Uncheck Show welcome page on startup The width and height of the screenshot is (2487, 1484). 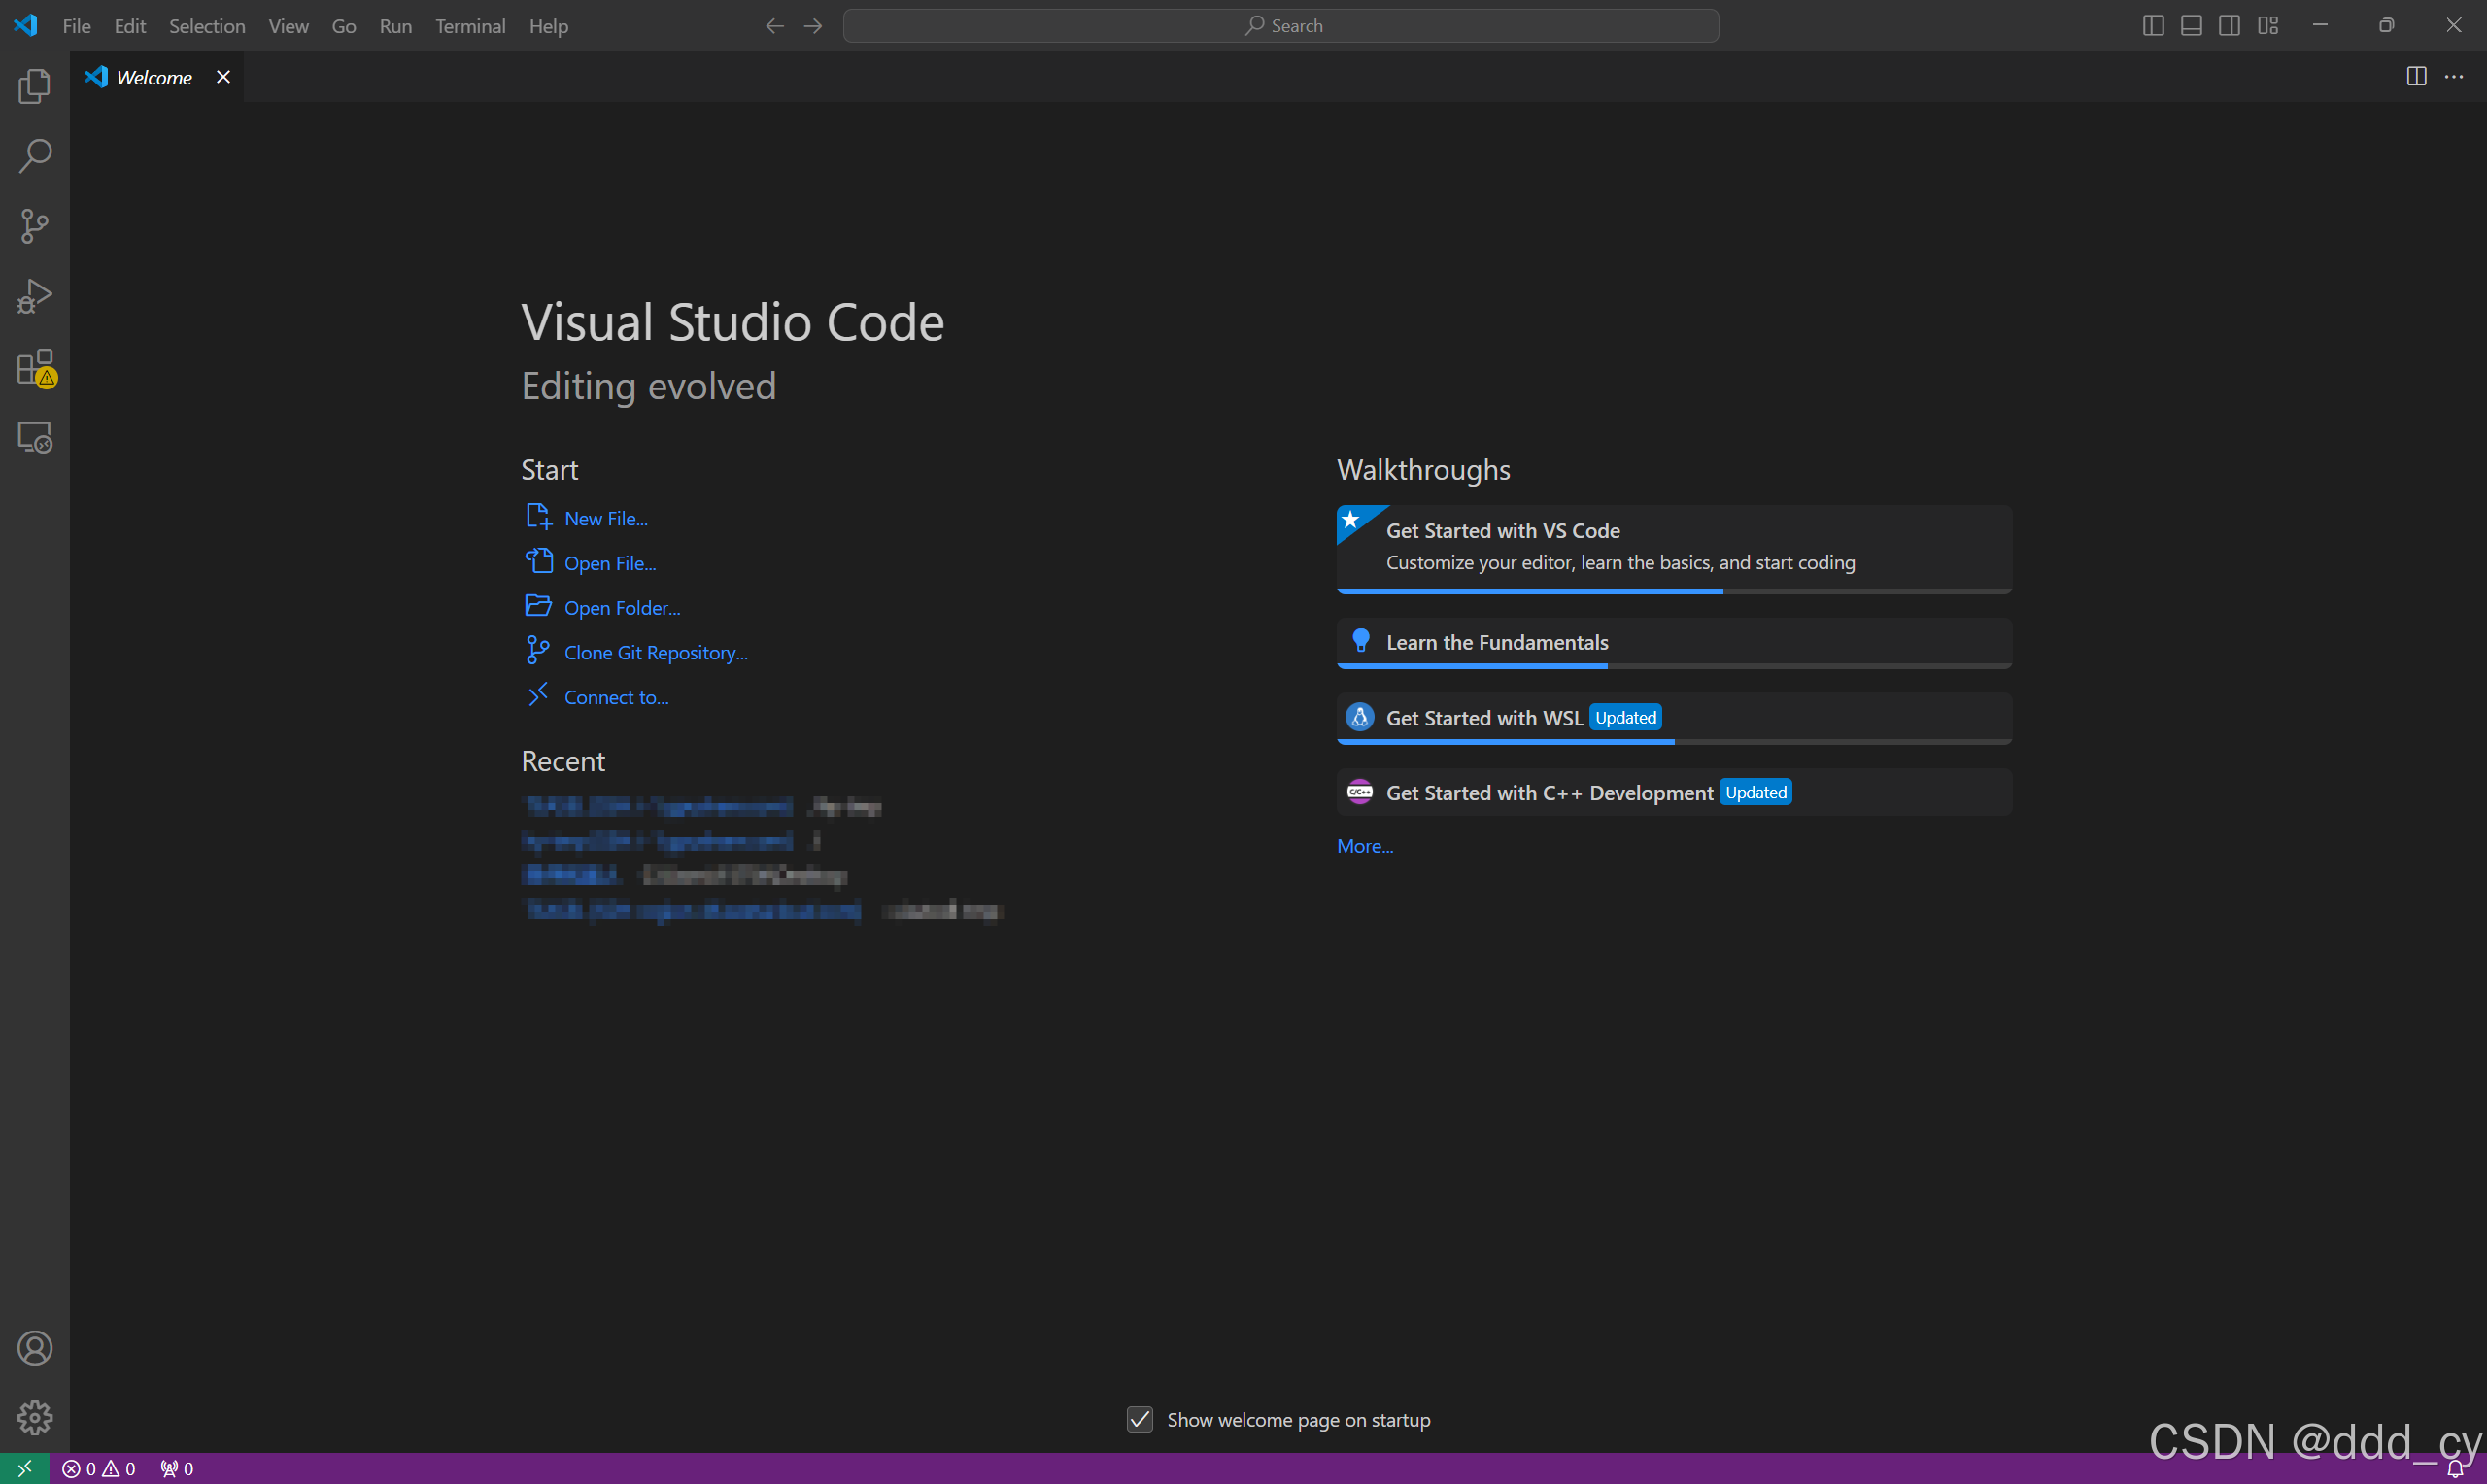1140,1419
